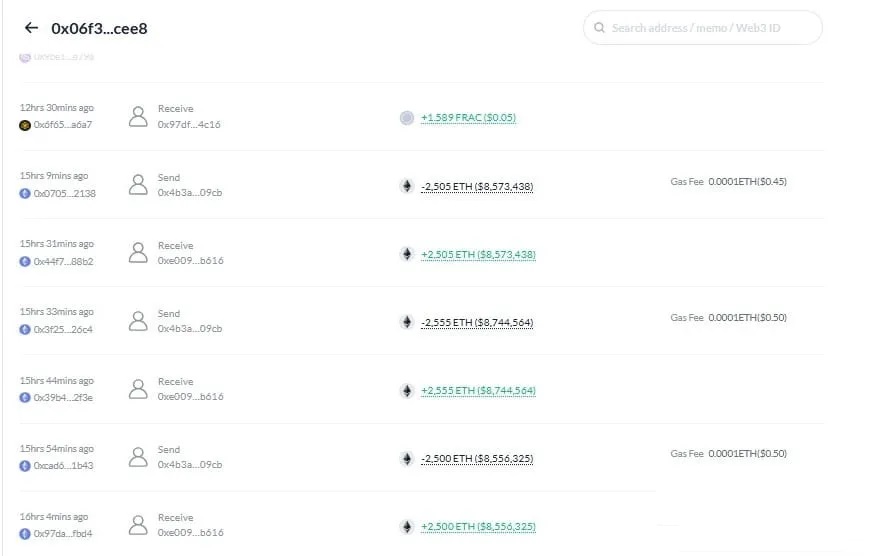
Task: Open transaction hash 0x6f65...a6a7
Action: click(63, 125)
